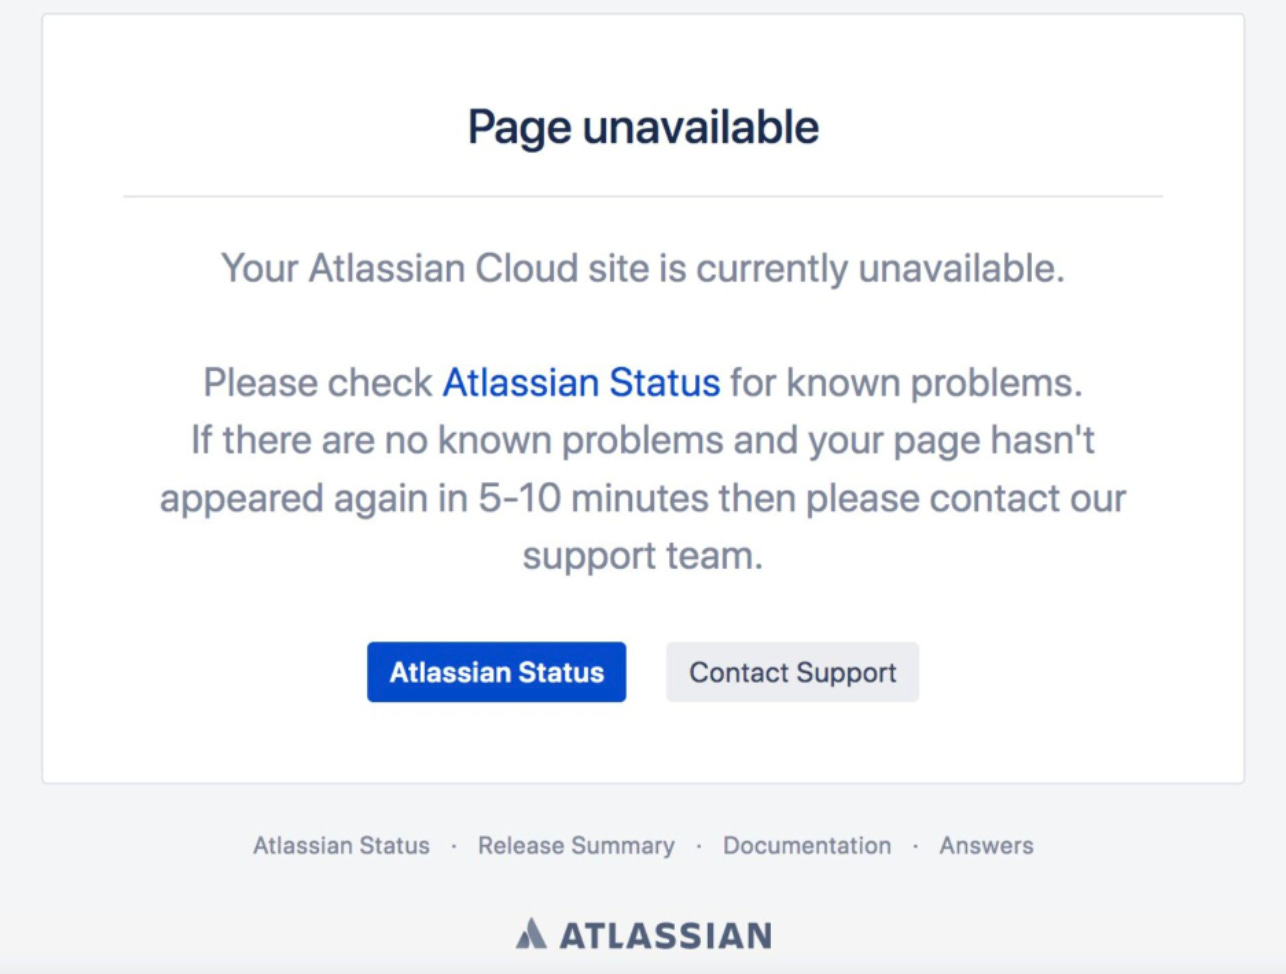The height and width of the screenshot is (974, 1286).
Task: Open the Documentation footer link
Action: (x=806, y=845)
